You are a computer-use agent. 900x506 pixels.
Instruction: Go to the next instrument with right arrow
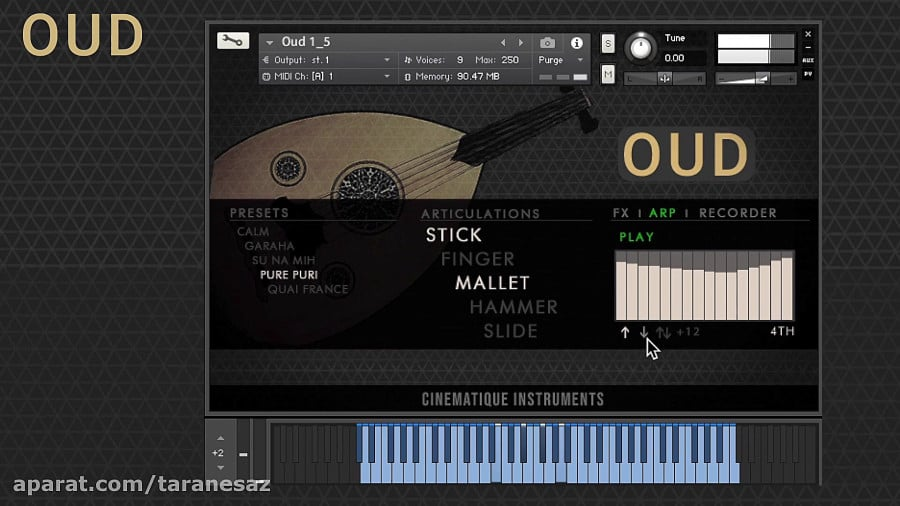pyautogui.click(x=521, y=43)
